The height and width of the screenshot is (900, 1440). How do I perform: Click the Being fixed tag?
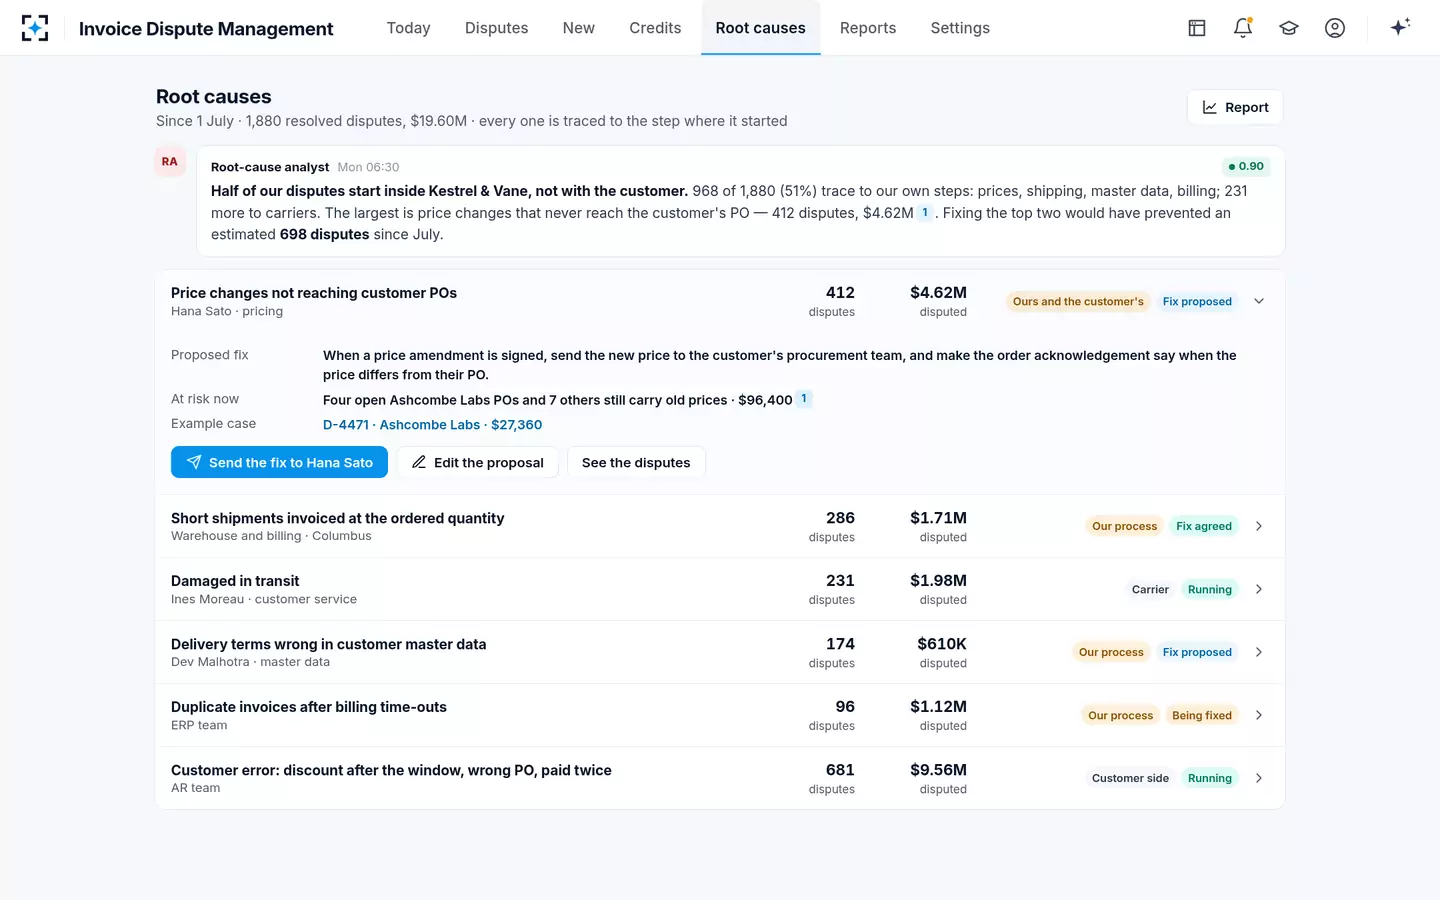point(1202,715)
